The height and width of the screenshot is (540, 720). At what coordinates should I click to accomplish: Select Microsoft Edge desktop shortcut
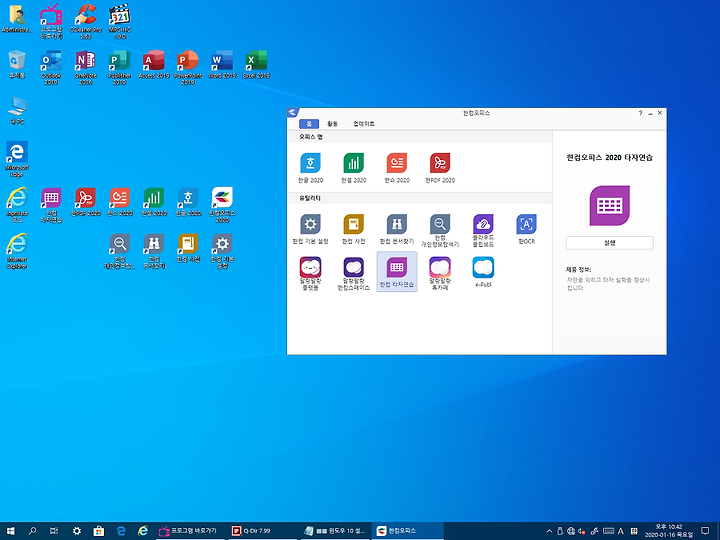(x=17, y=159)
